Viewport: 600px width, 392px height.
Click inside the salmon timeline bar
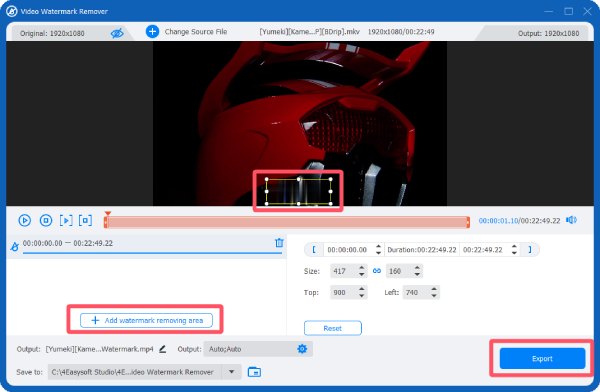pyautogui.click(x=287, y=222)
